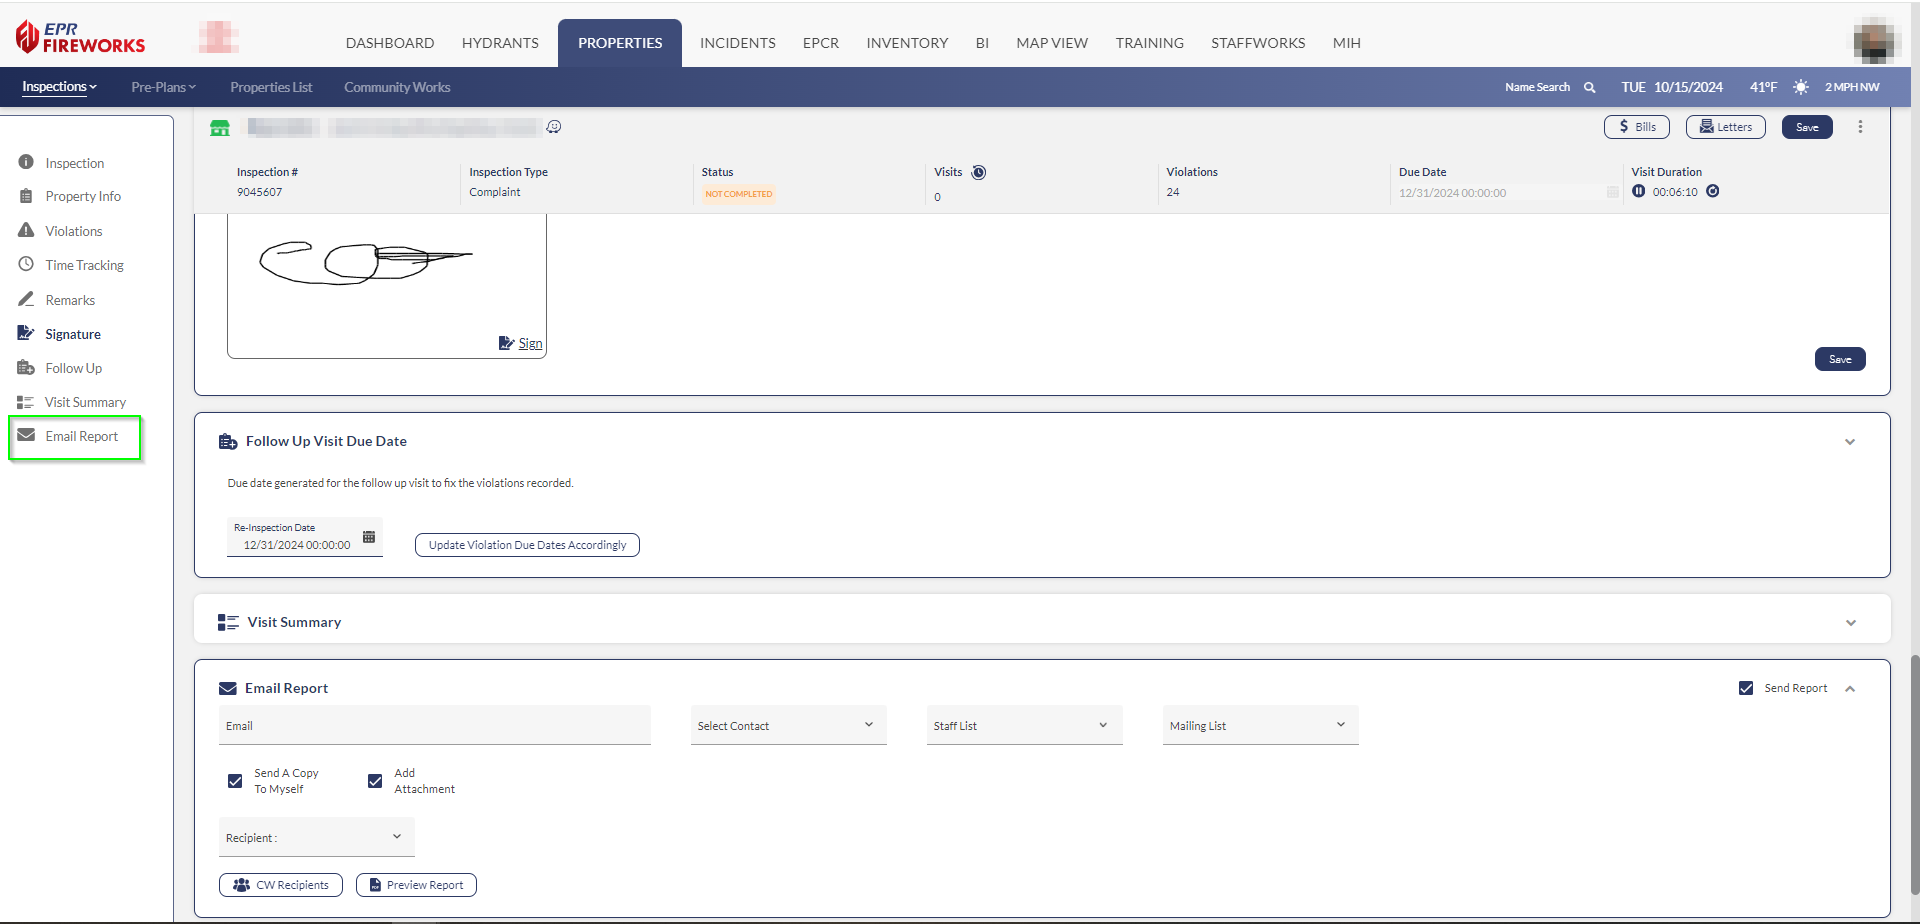Open the Mailing List dropdown

click(x=1259, y=726)
